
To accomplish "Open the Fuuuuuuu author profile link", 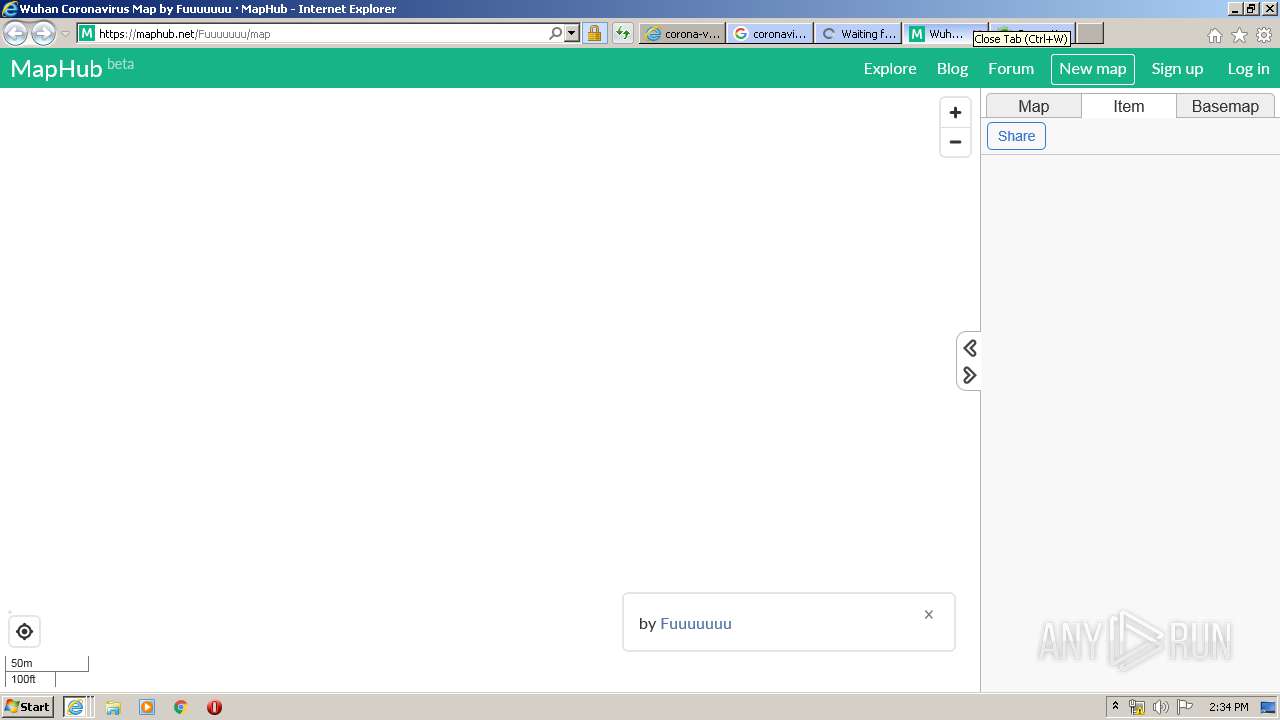I will pos(696,623).
